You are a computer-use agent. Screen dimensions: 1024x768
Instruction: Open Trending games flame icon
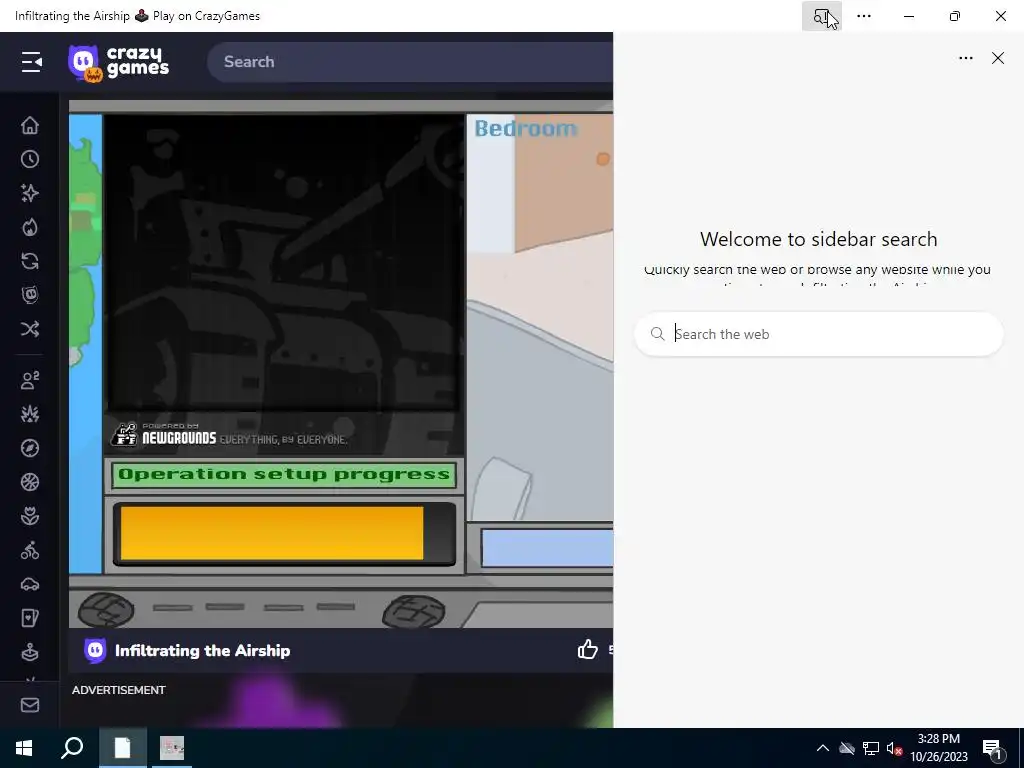click(x=29, y=227)
